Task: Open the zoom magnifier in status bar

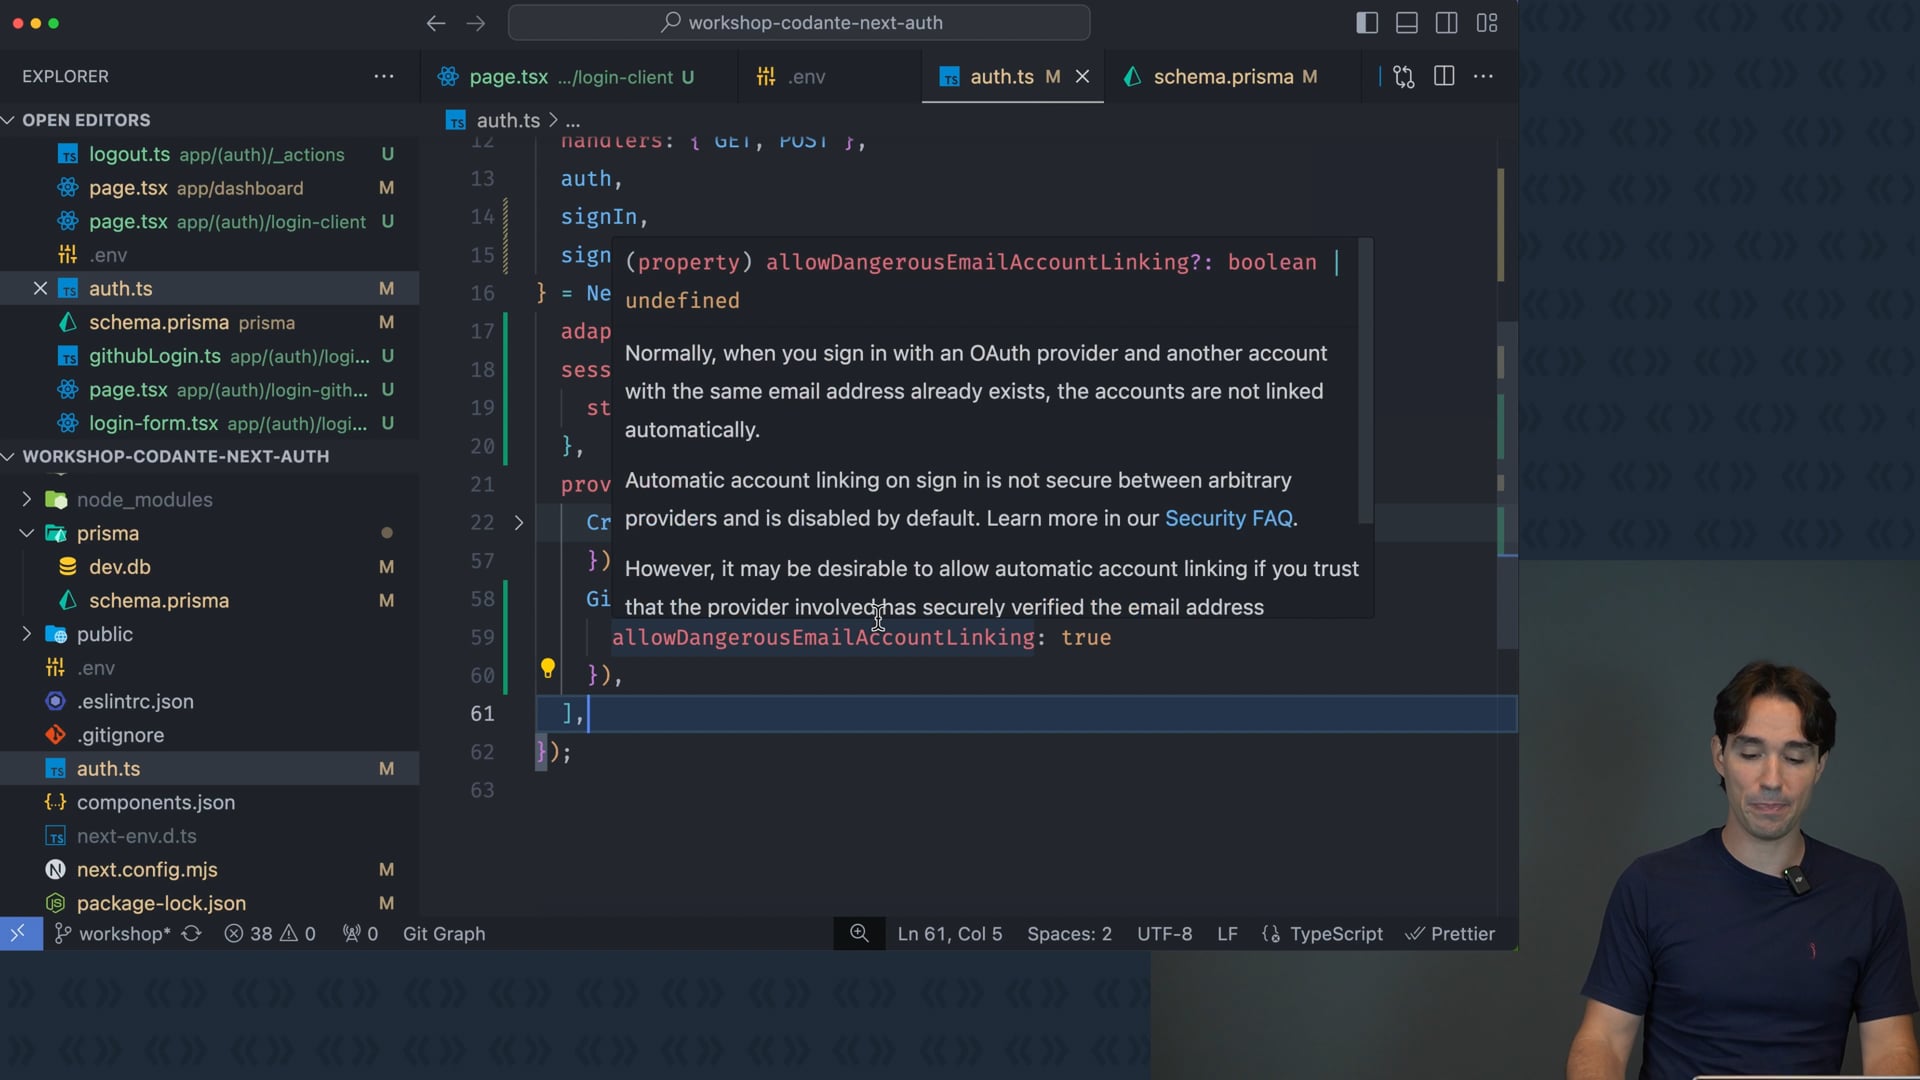Action: [859, 933]
